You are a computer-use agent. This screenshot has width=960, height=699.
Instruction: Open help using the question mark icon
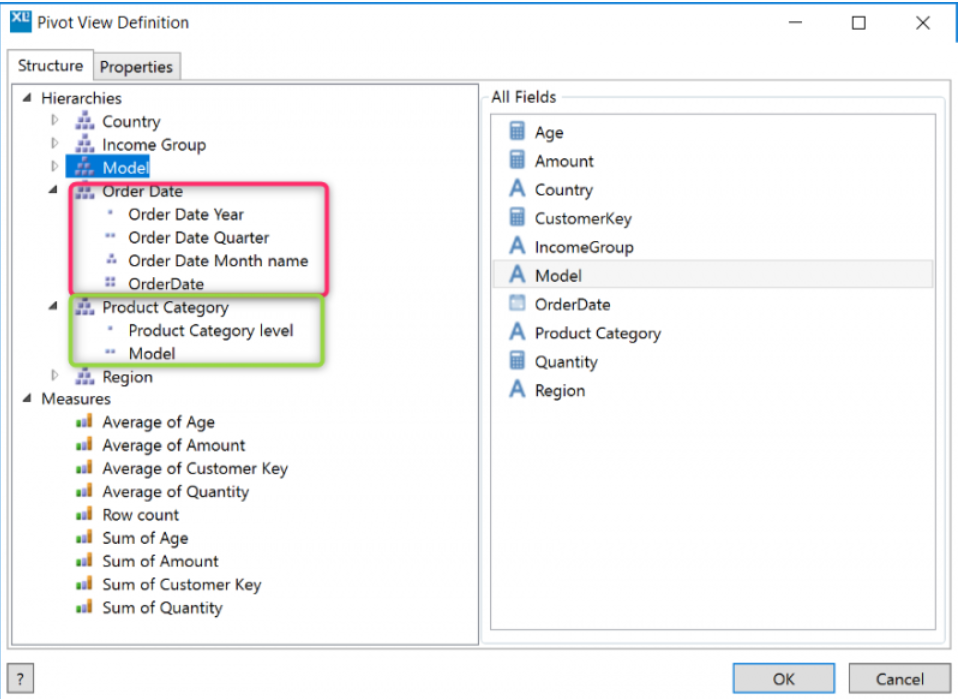click(x=20, y=678)
